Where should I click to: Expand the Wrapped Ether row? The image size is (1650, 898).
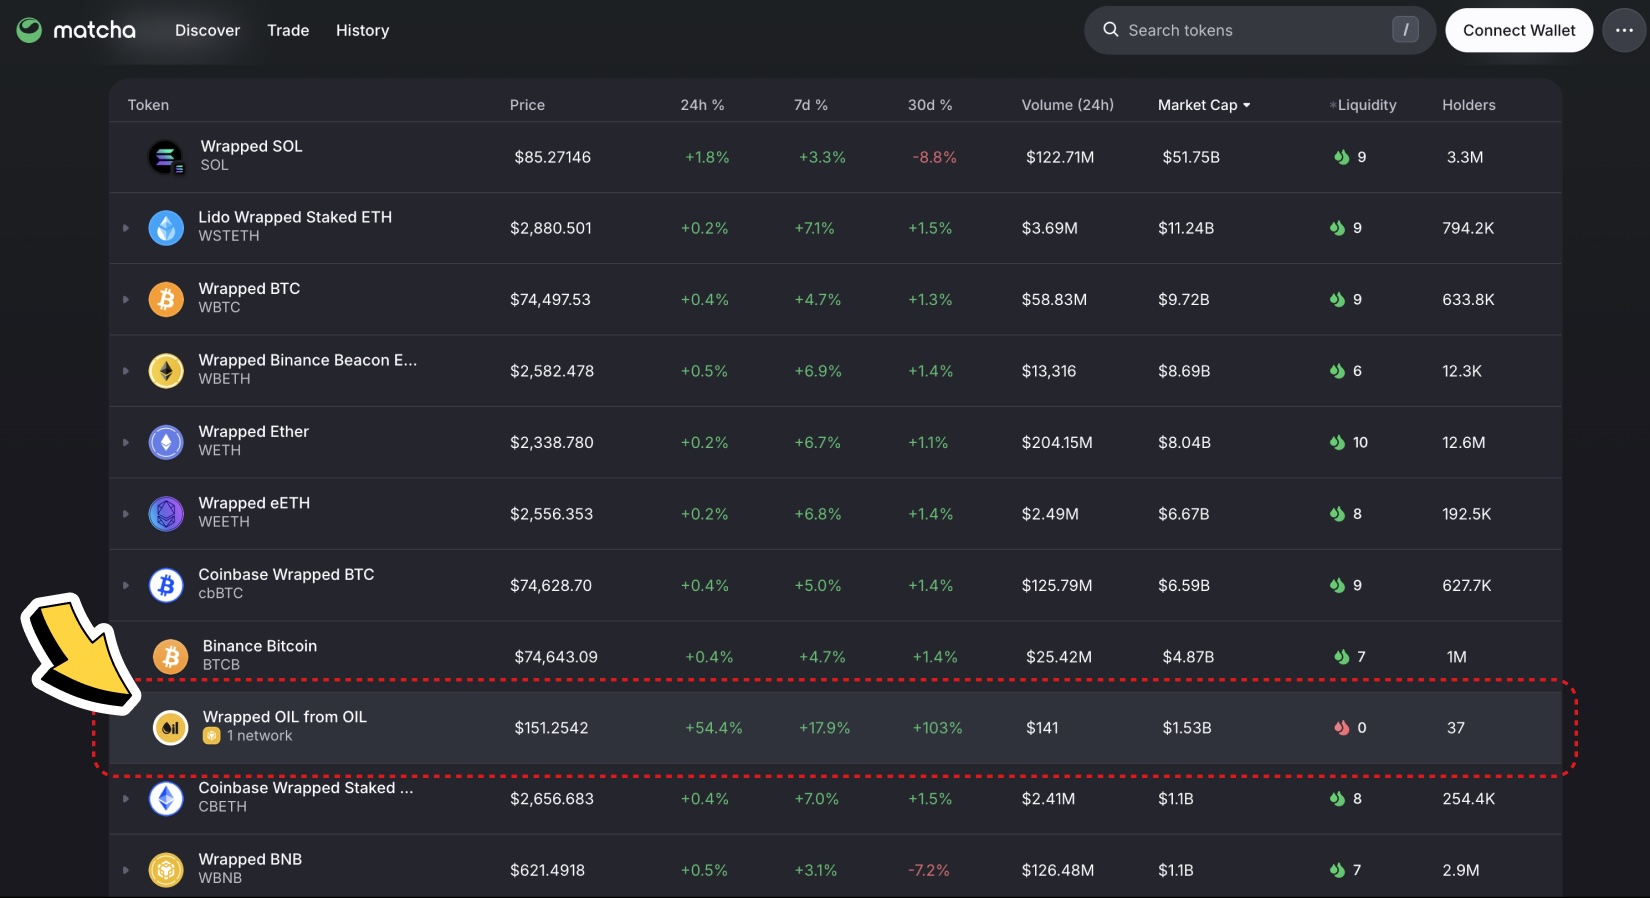(126, 442)
